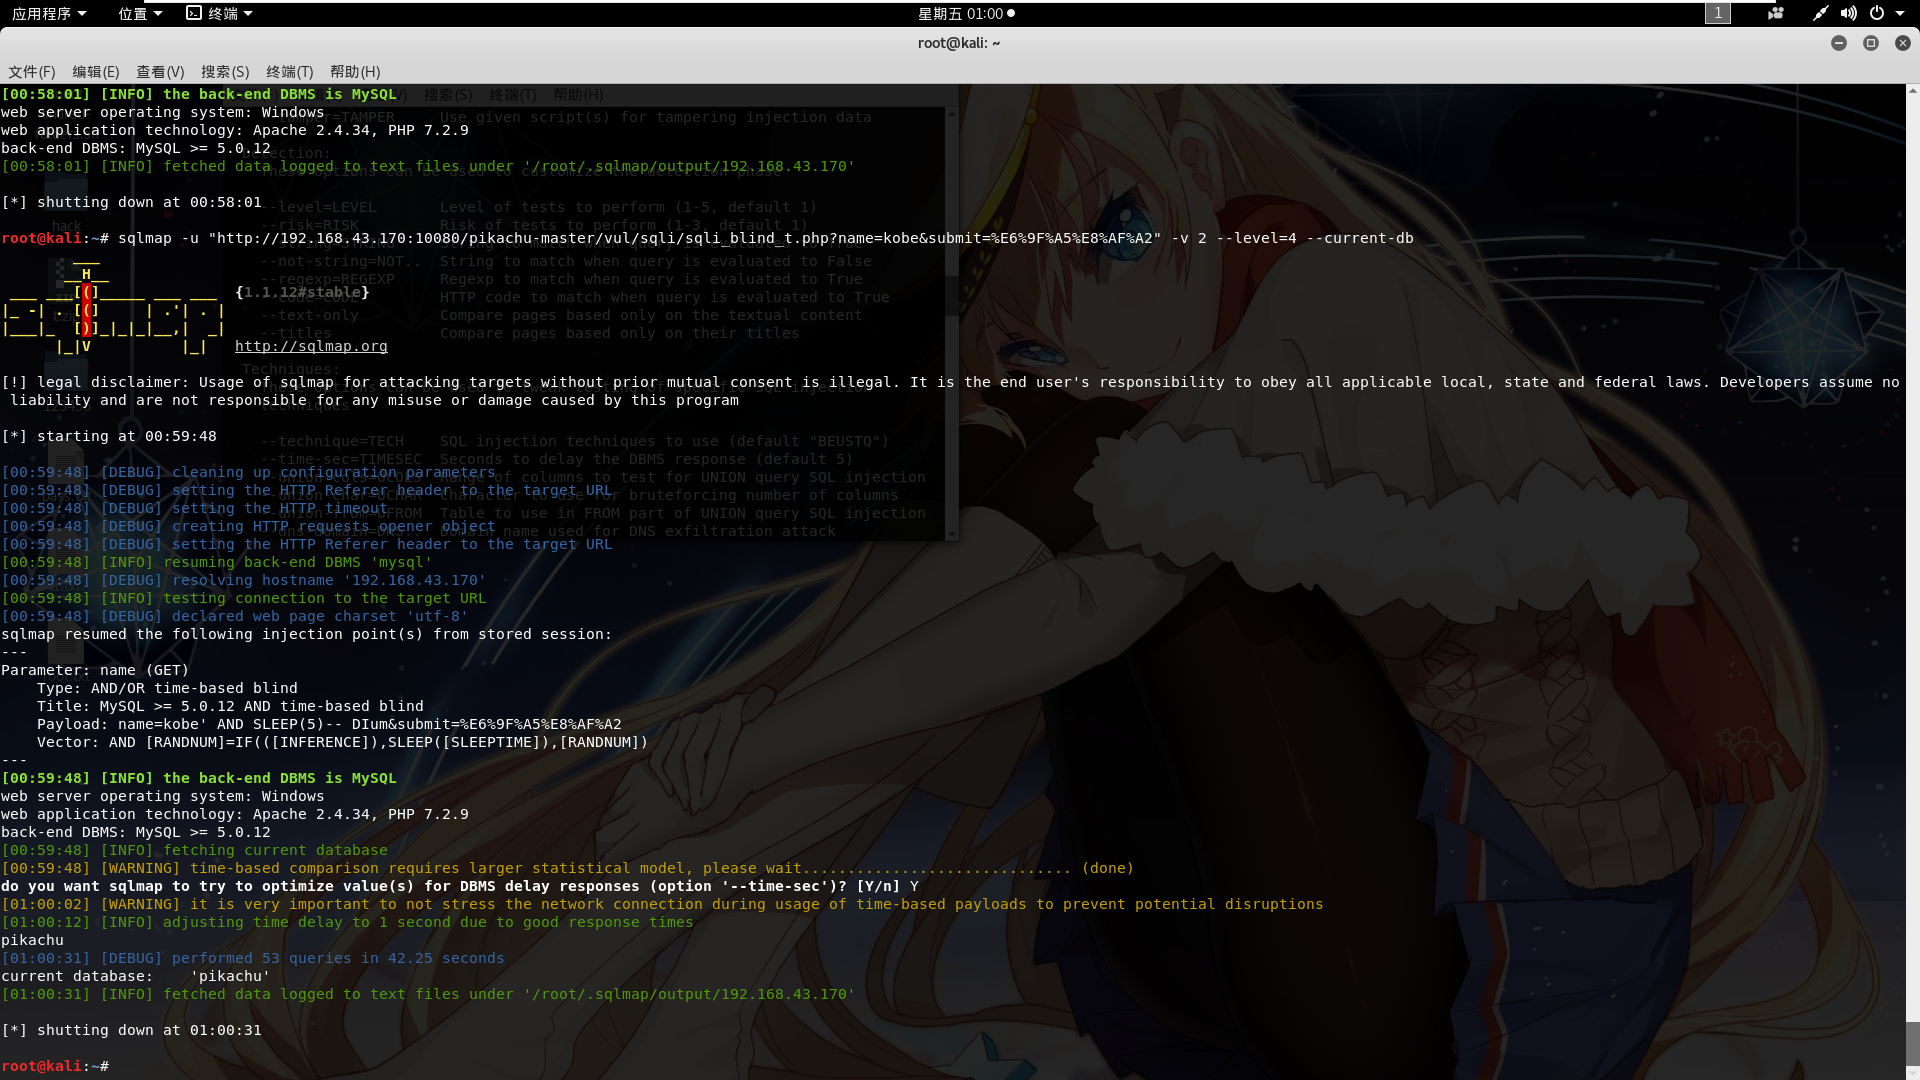The height and width of the screenshot is (1080, 1920).
Task: Click the network connection tray icon
Action: pos(1820,13)
